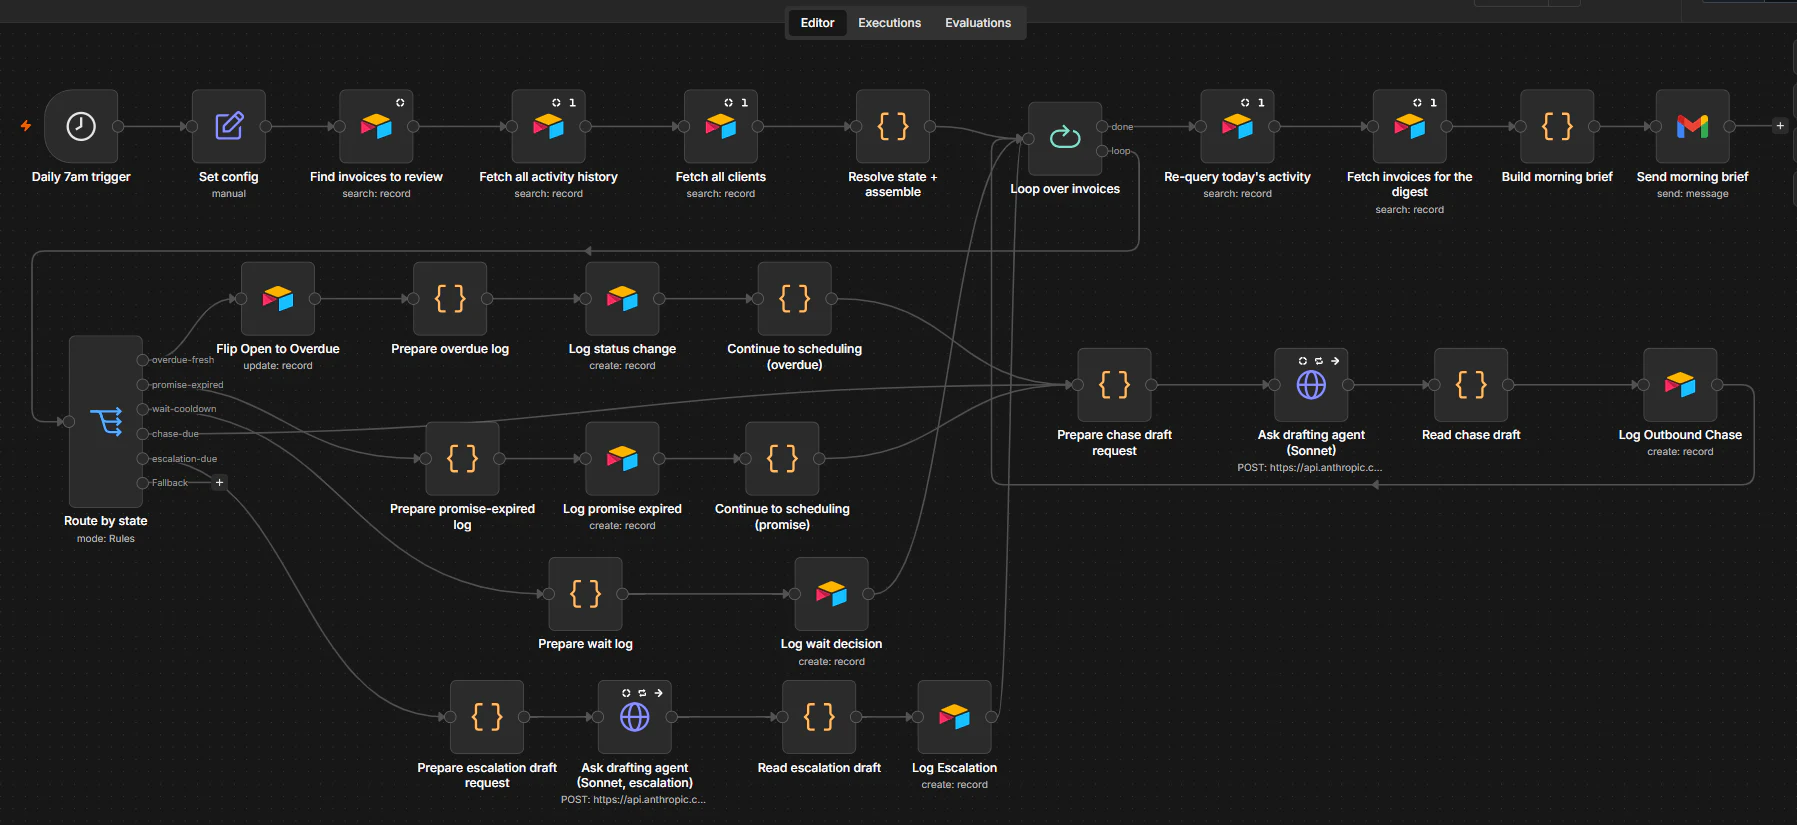Switch to the Executions tab
The image size is (1797, 825).
click(x=889, y=22)
